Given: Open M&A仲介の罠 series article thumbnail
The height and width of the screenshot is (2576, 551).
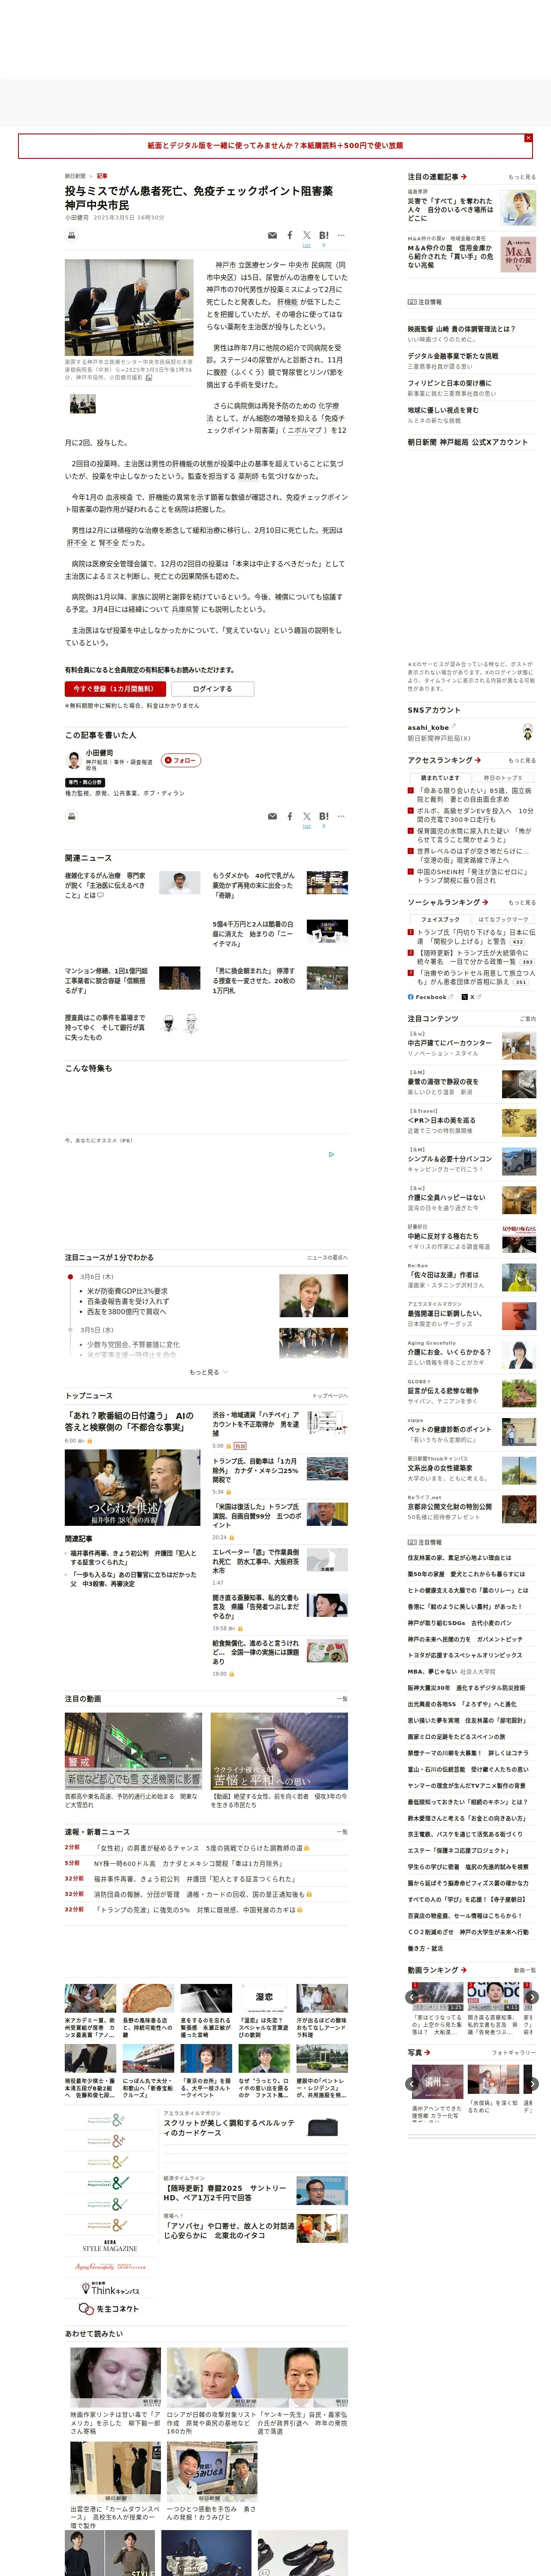Looking at the screenshot, I should click(x=517, y=255).
